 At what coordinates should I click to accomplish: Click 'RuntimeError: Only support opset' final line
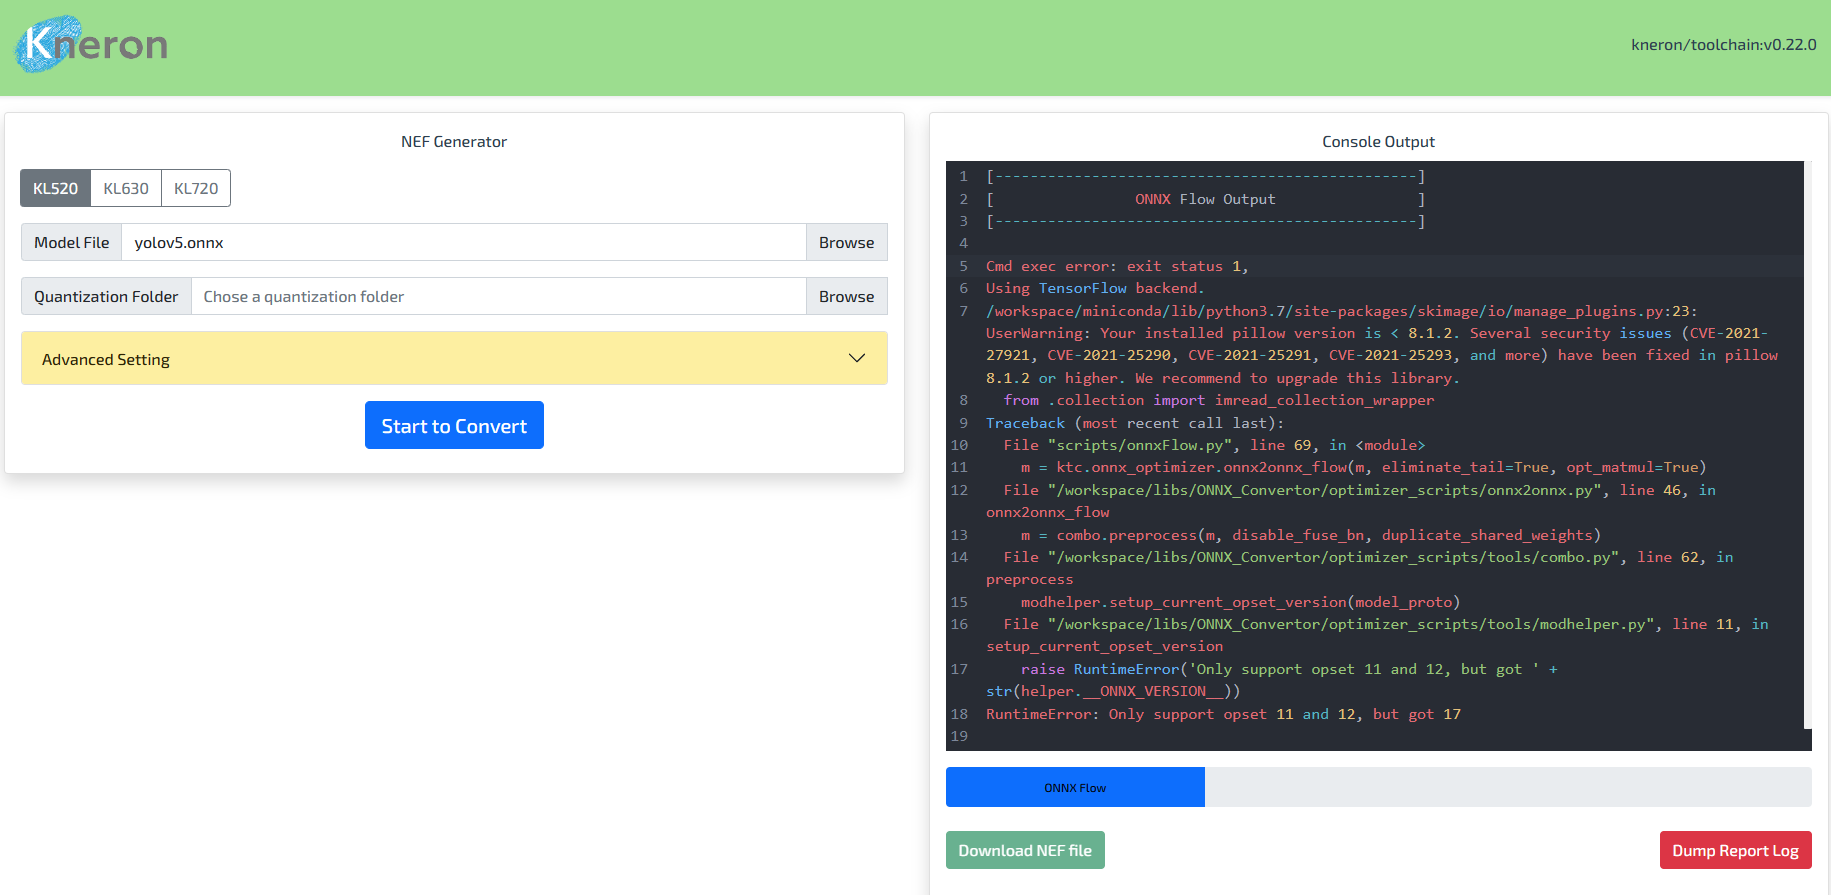click(1223, 714)
